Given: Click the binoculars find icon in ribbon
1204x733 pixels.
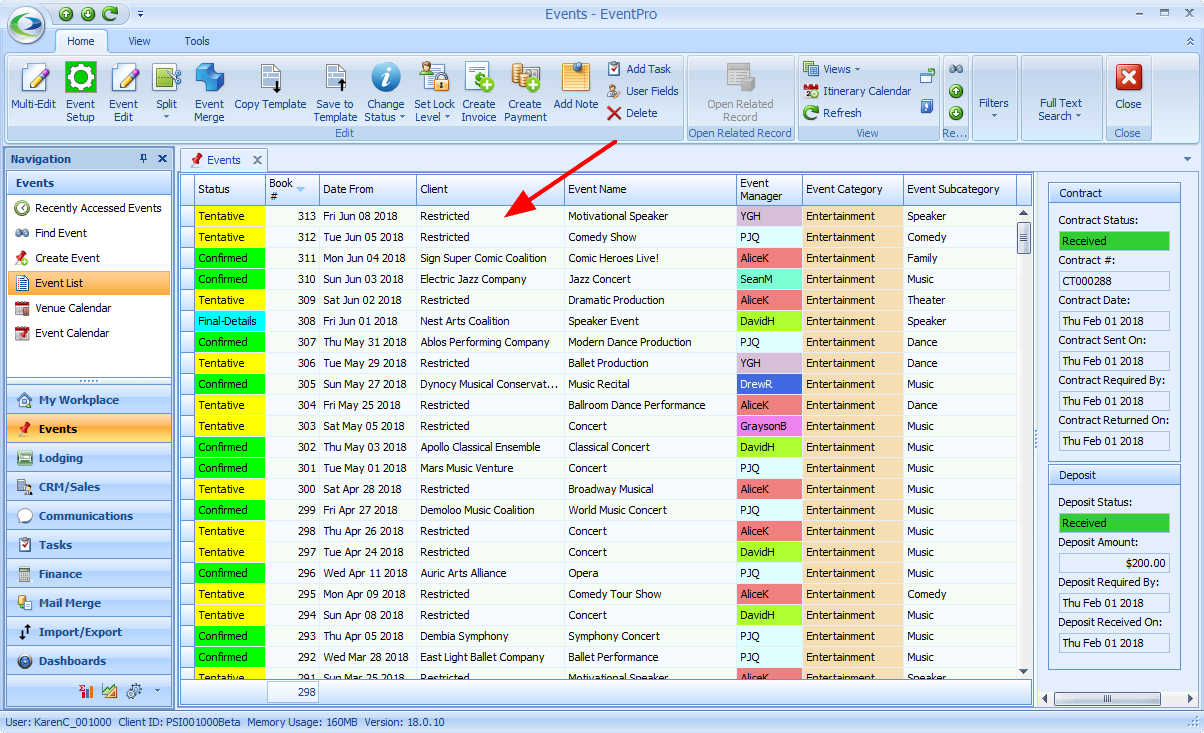Looking at the screenshot, I should pos(956,69).
